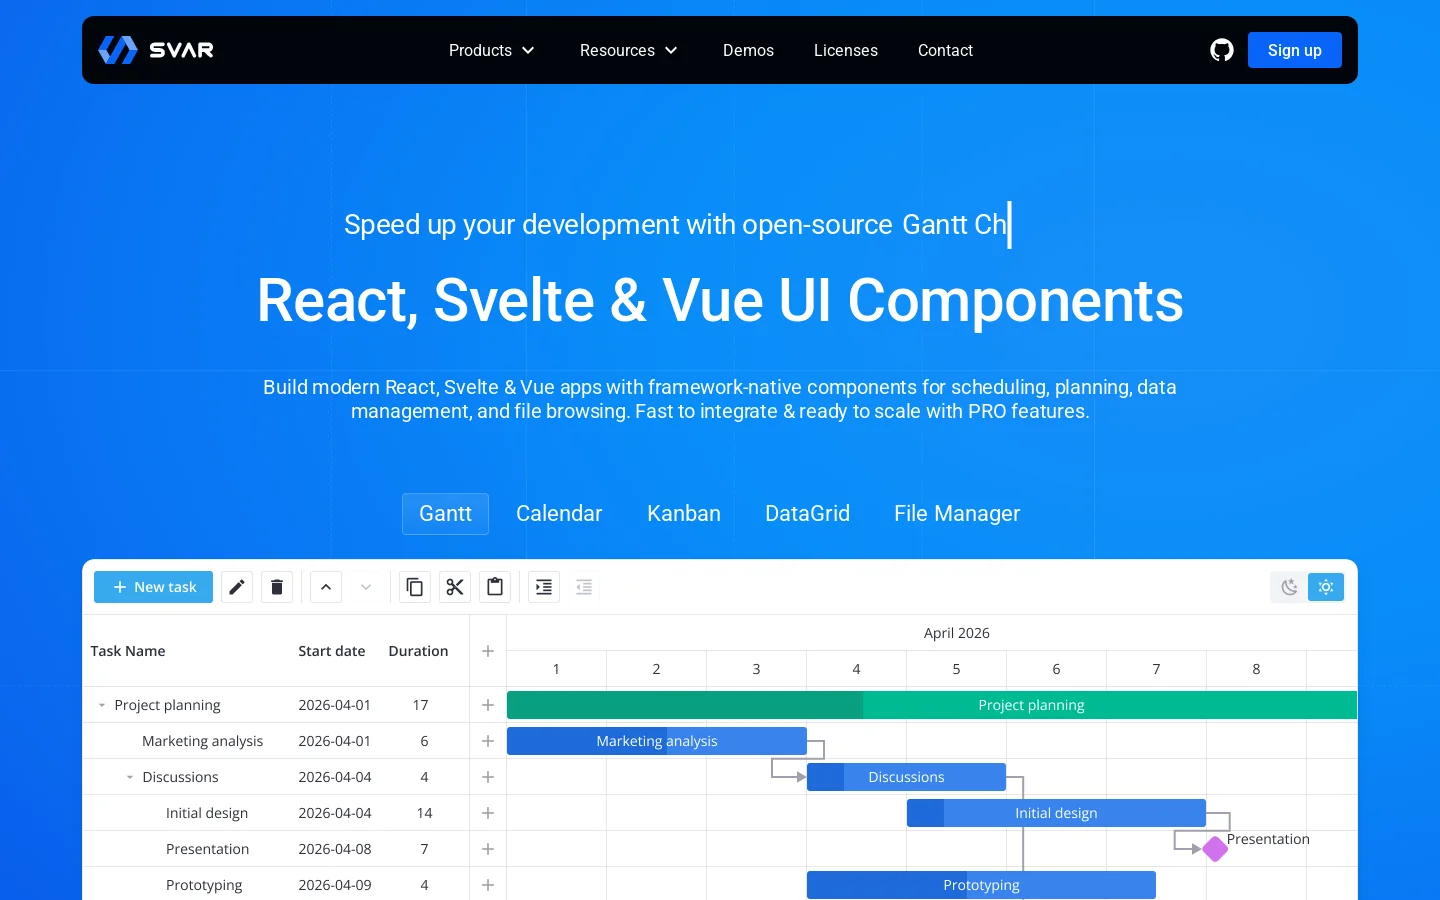Viewport: 1440px width, 900px height.
Task: Open the Products dropdown menu
Action: coord(492,50)
